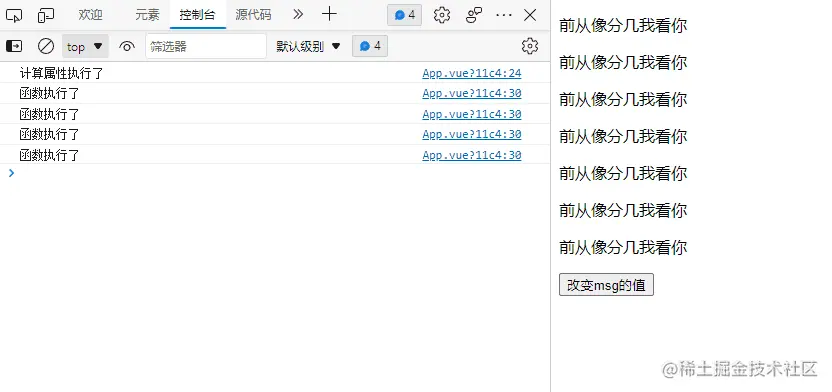Open console settings gear icon

pos(530,47)
